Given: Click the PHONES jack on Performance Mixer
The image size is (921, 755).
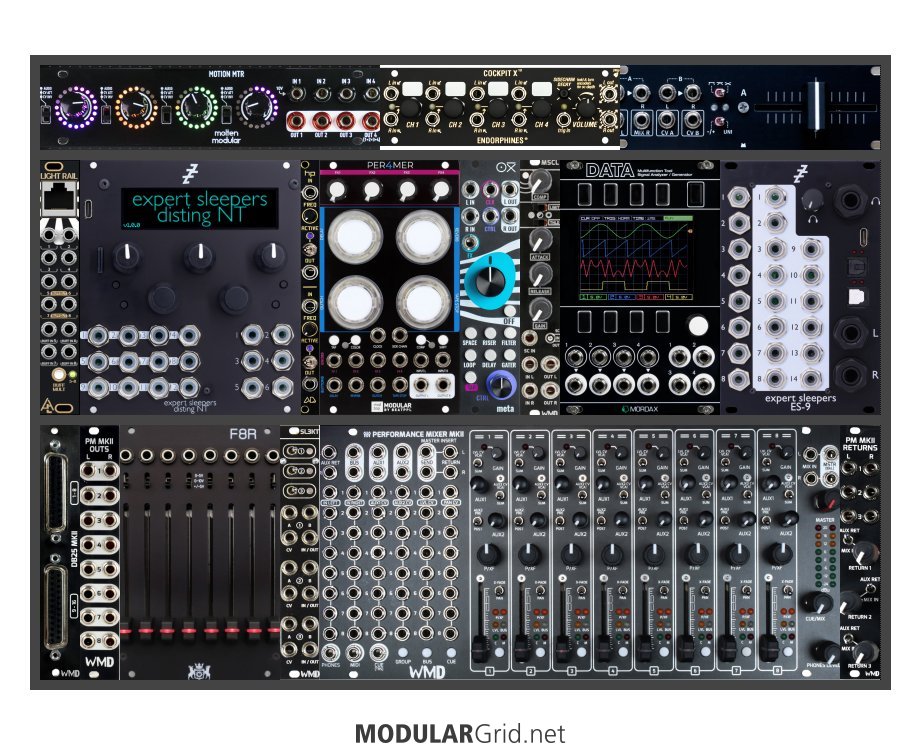Looking at the screenshot, I should [330, 653].
